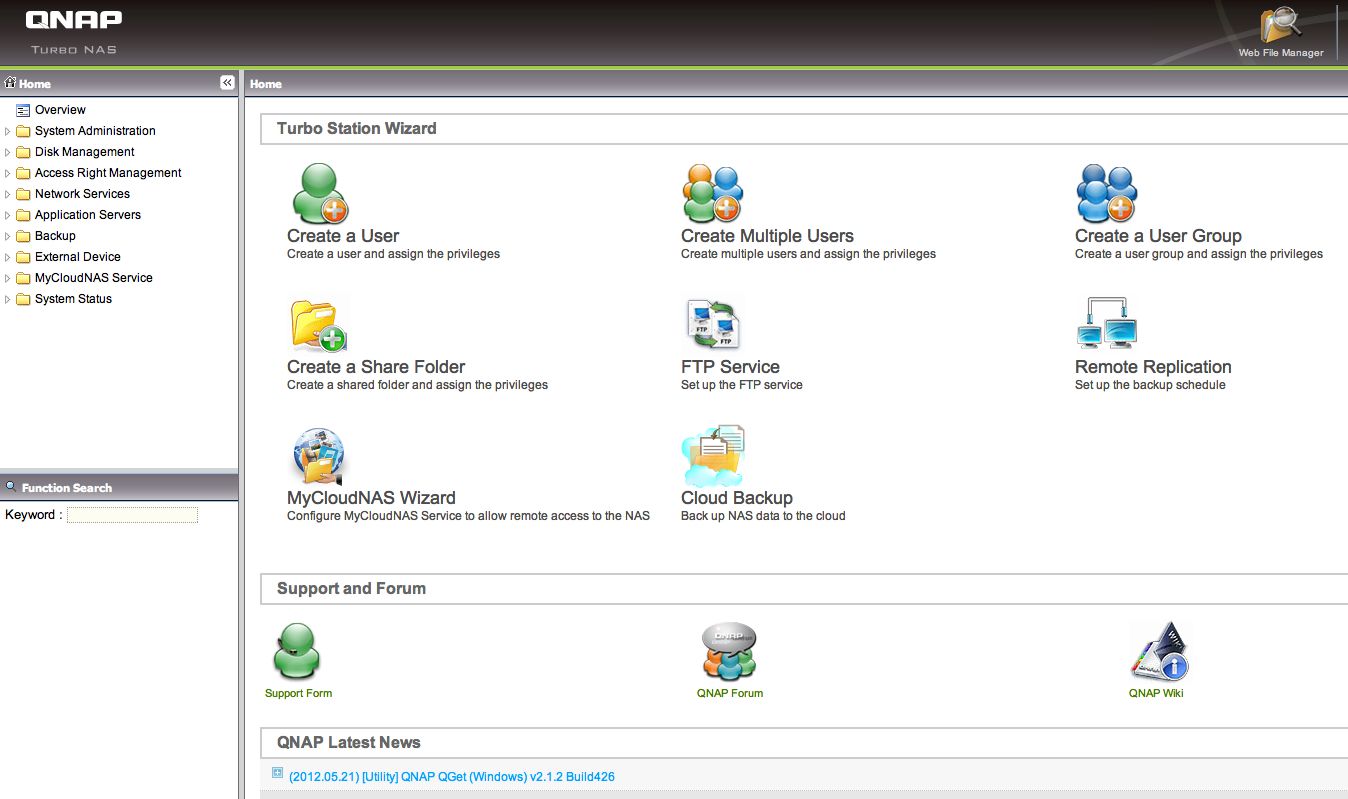Click the house icon in the sidebar header
This screenshot has height=799, width=1348.
[11, 83]
